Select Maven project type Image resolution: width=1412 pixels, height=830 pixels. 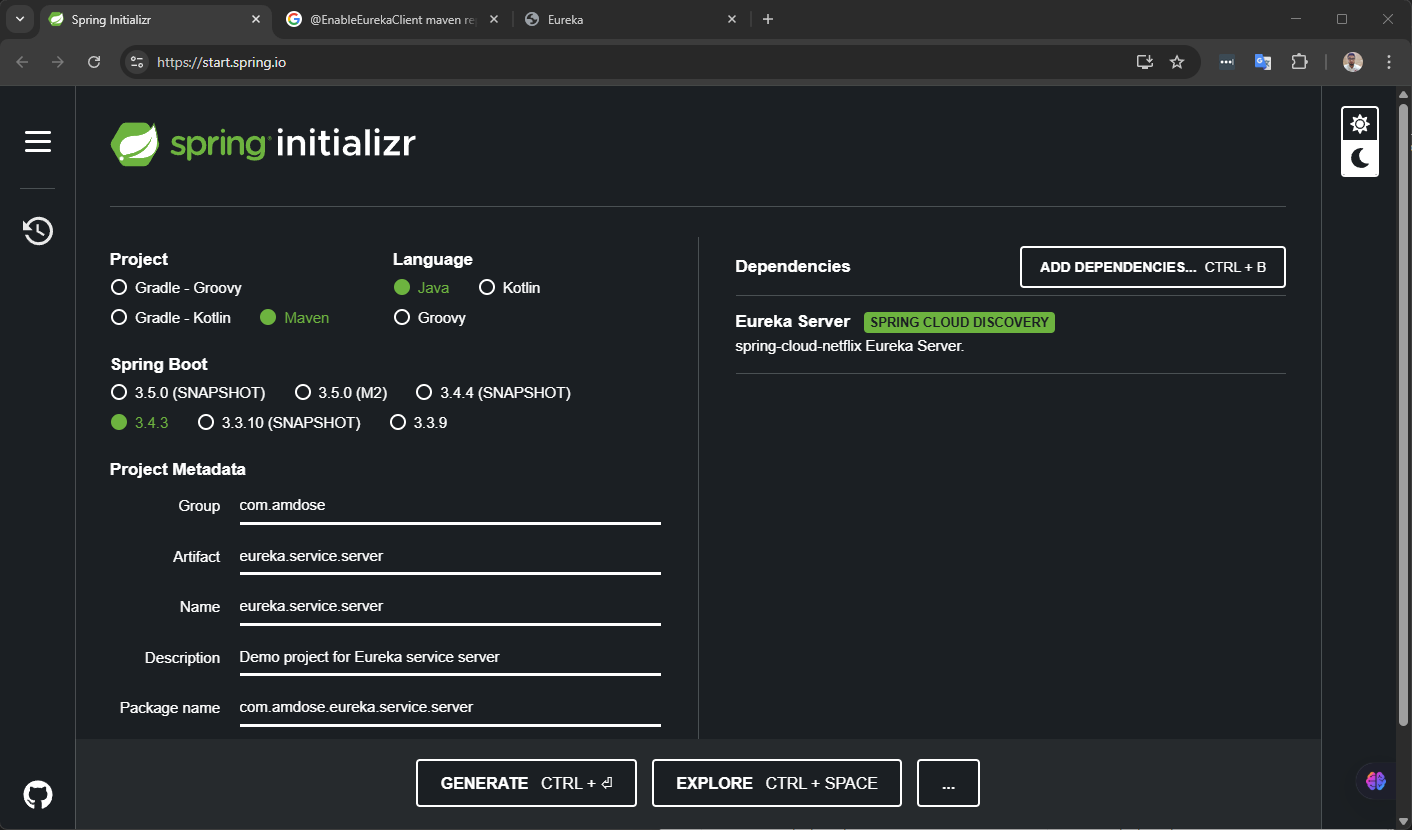pyautogui.click(x=295, y=318)
